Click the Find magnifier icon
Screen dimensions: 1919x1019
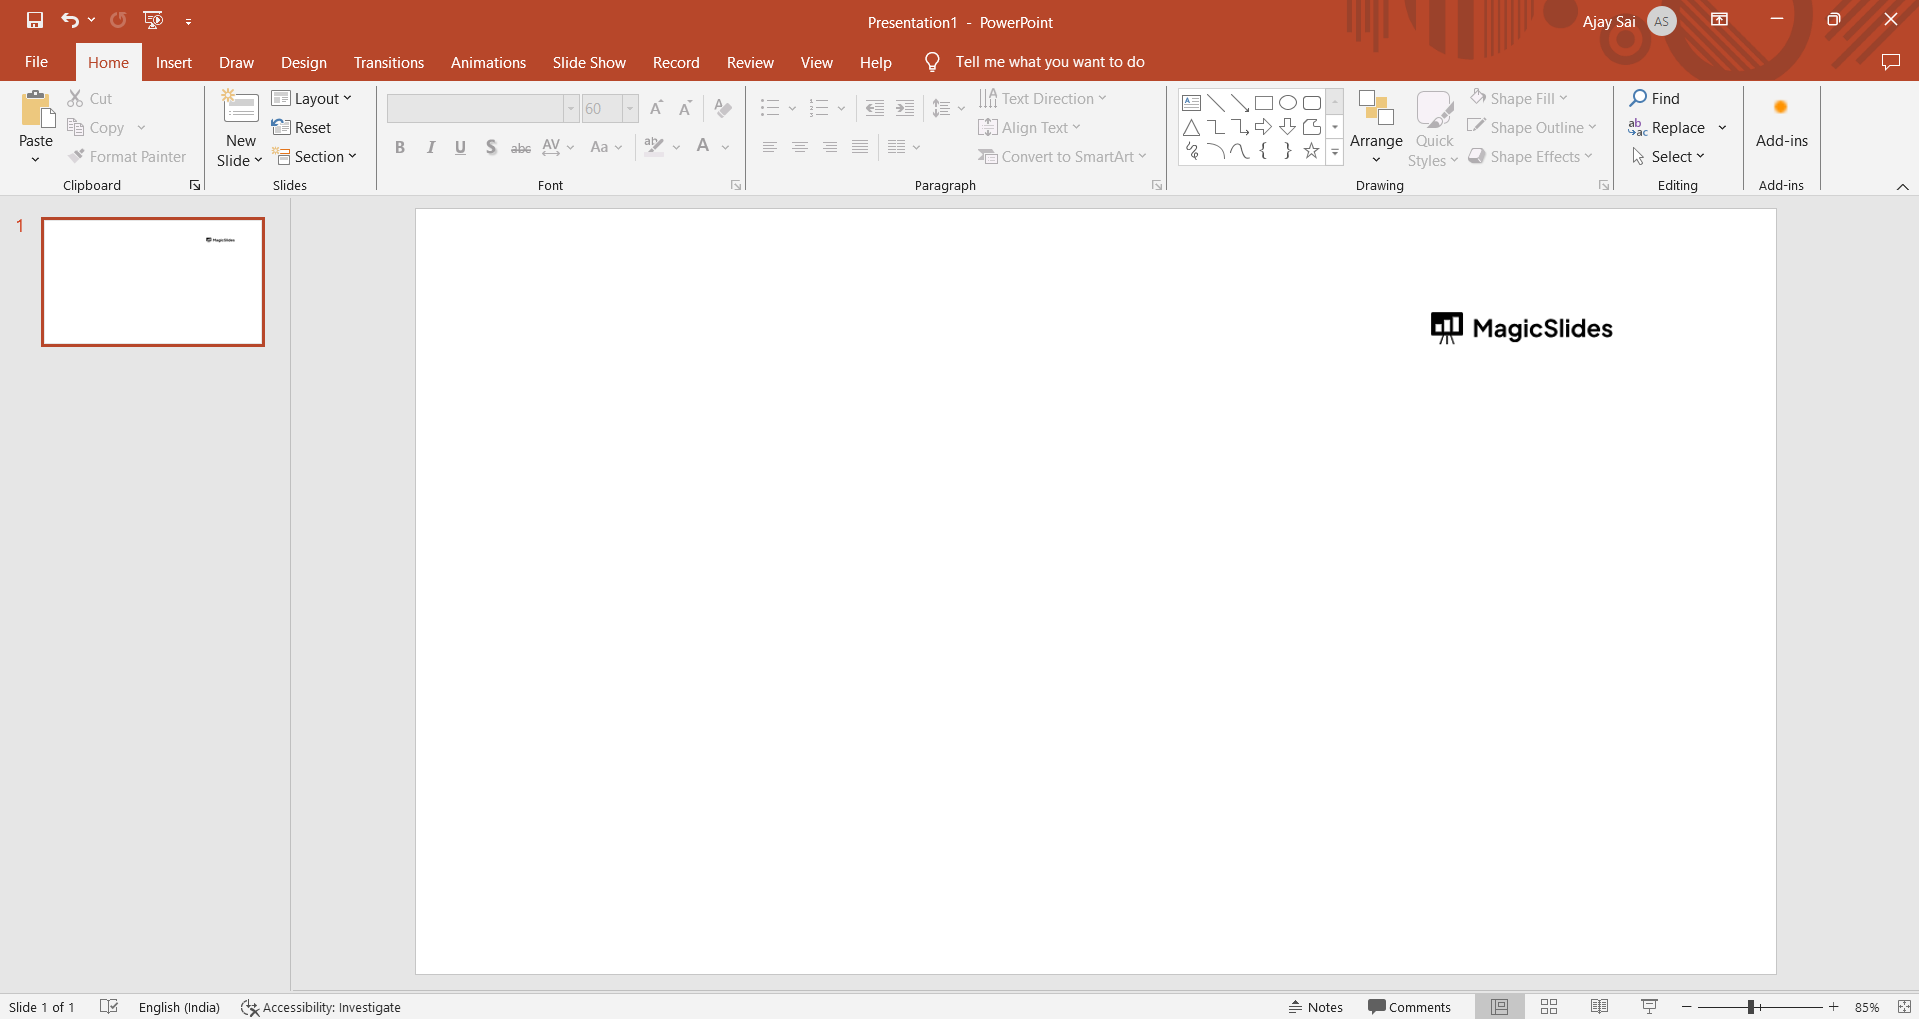pyautogui.click(x=1638, y=98)
